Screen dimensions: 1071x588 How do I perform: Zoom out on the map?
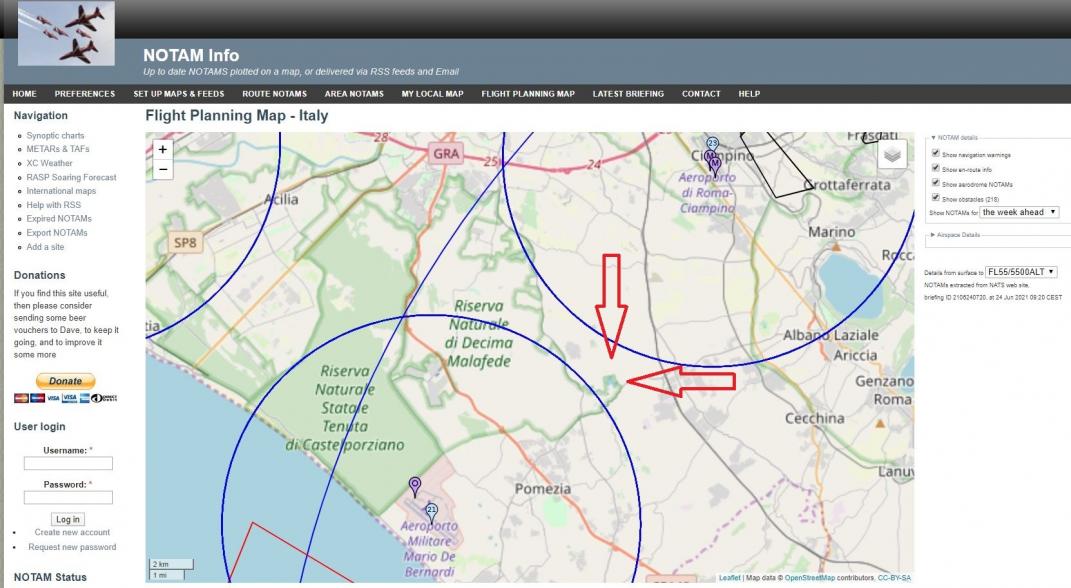click(163, 169)
